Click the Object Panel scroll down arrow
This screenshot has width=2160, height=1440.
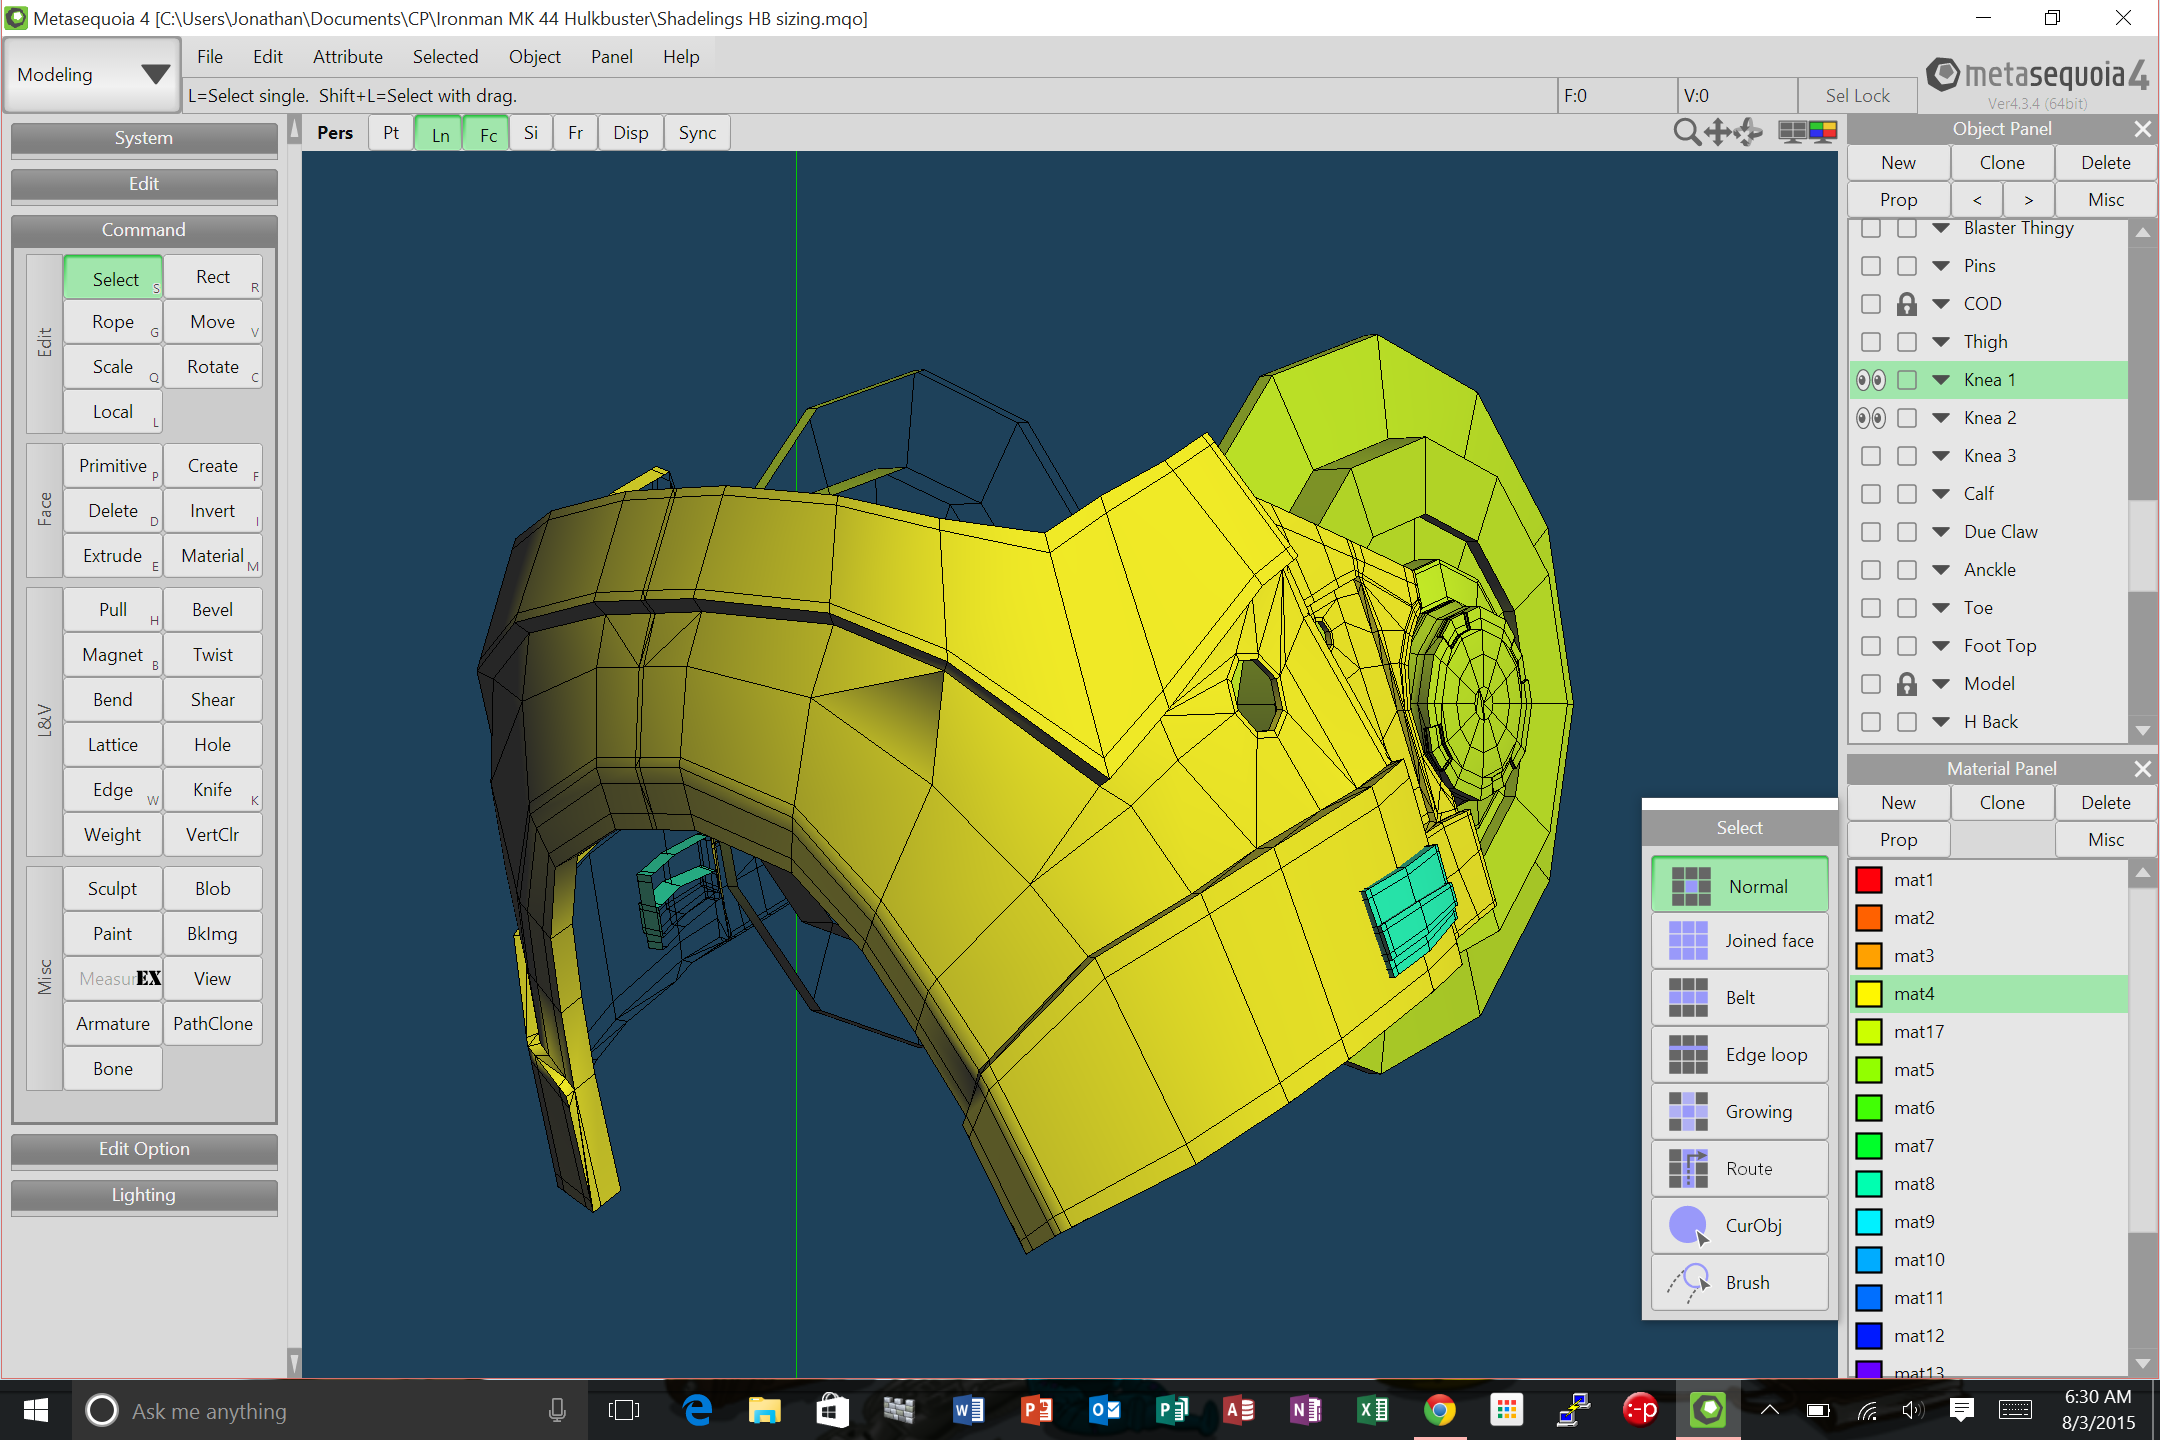2142,731
